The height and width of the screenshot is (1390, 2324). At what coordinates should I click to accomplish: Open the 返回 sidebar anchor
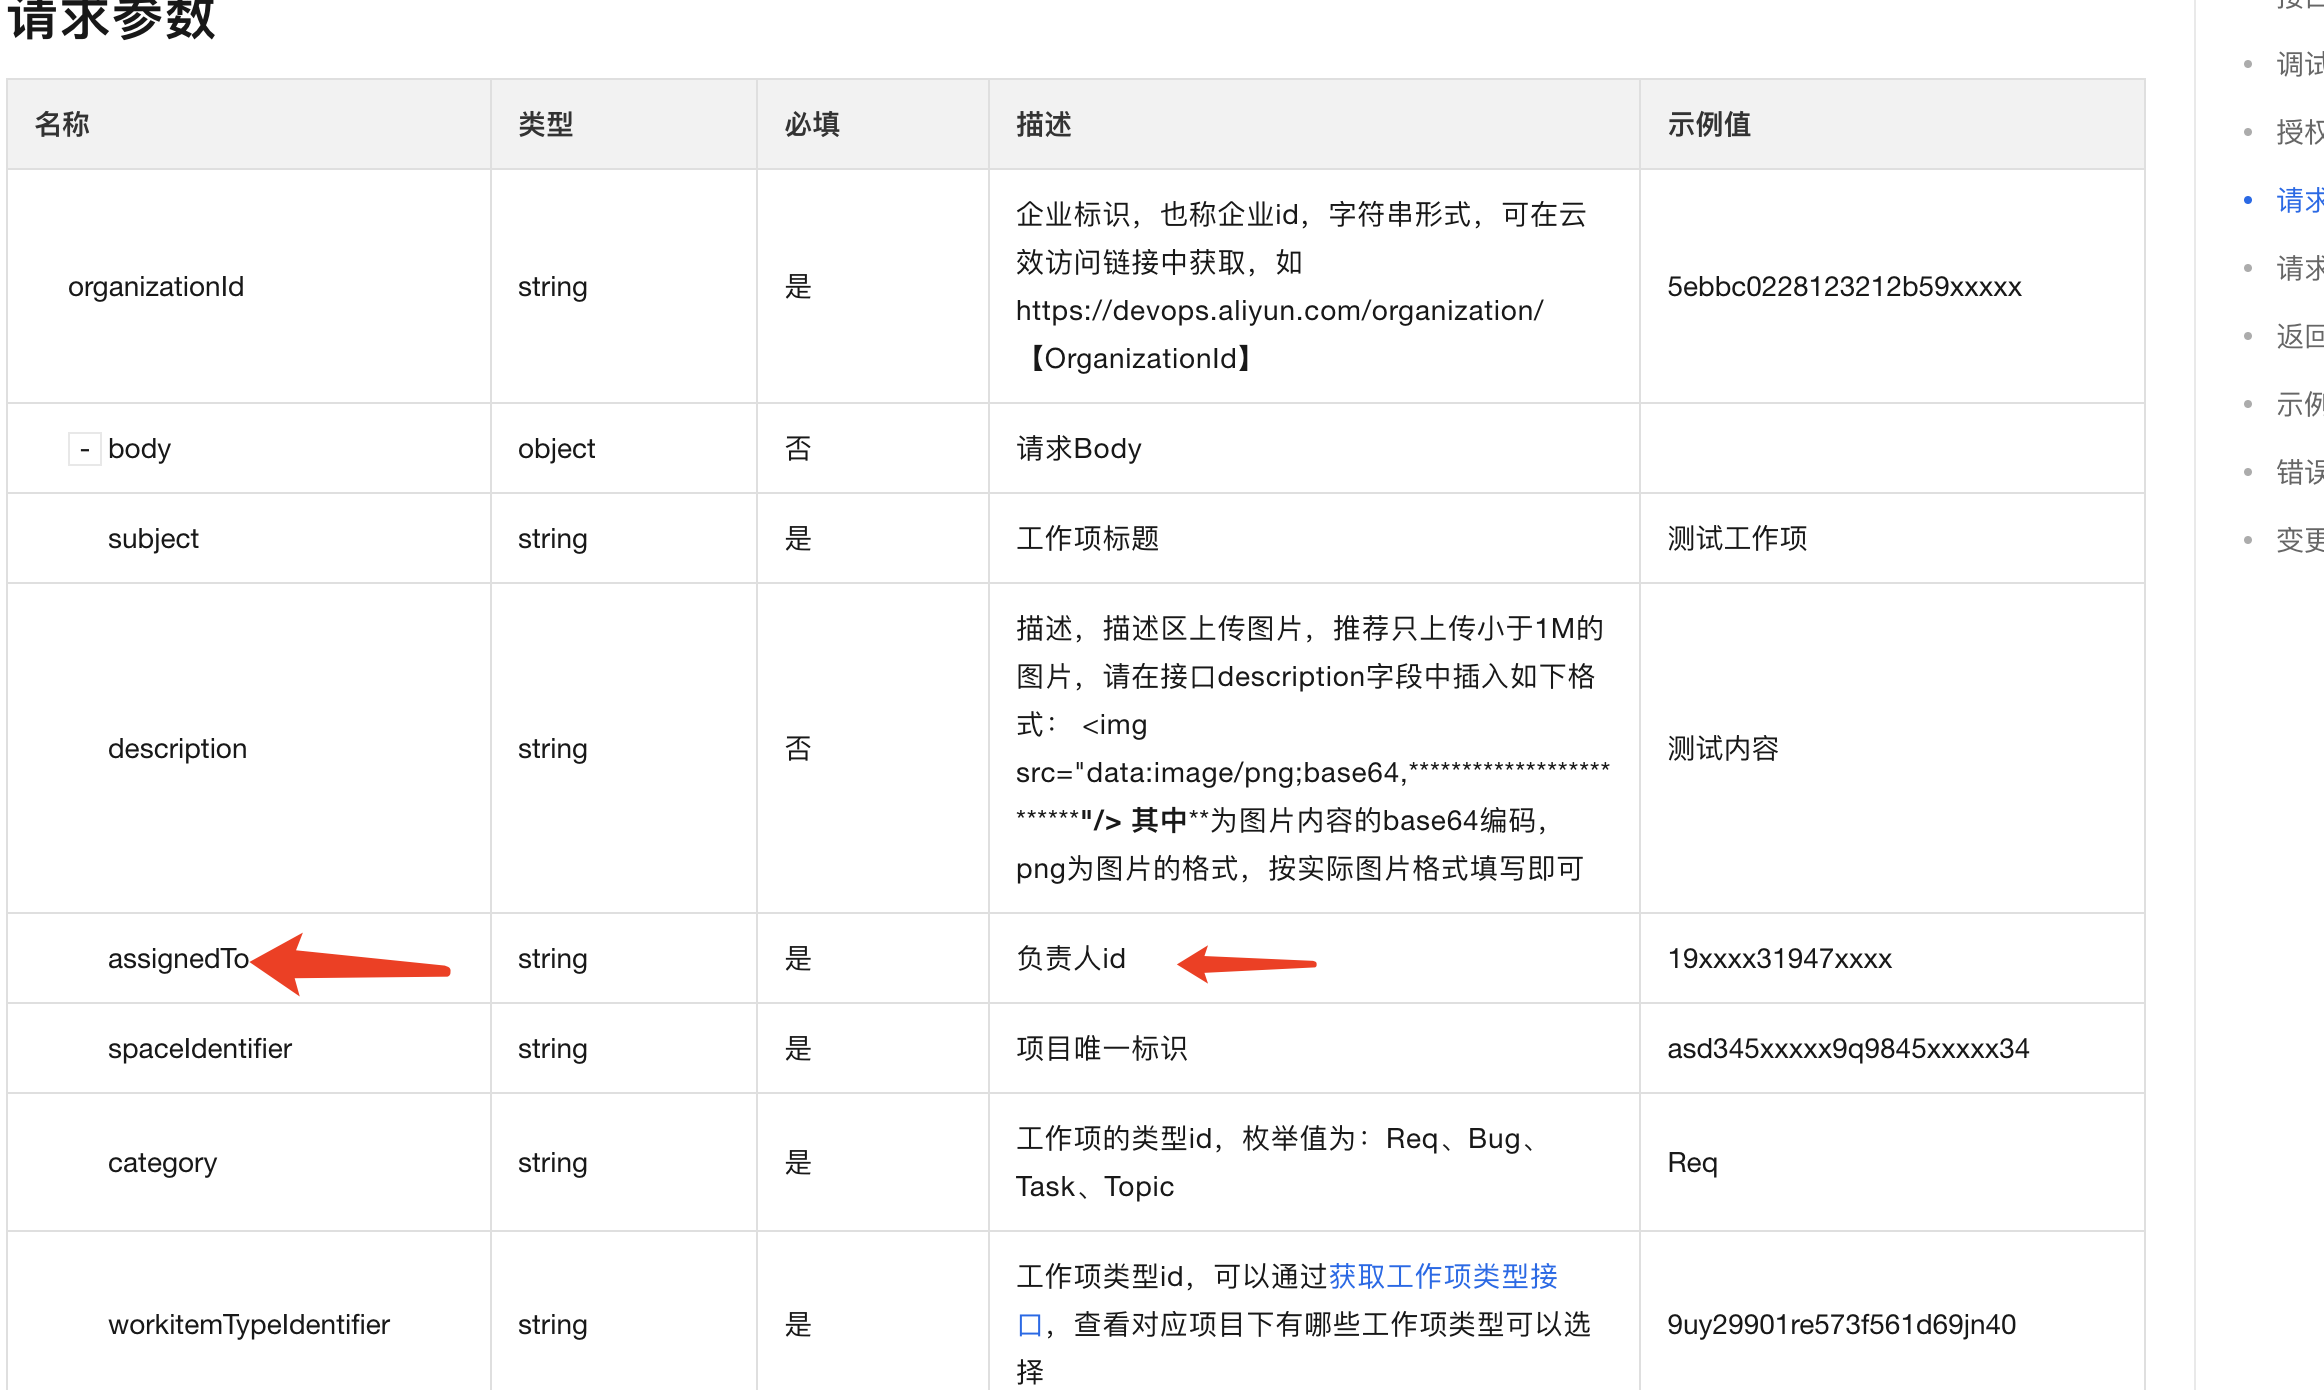pyautogui.click(x=2298, y=336)
